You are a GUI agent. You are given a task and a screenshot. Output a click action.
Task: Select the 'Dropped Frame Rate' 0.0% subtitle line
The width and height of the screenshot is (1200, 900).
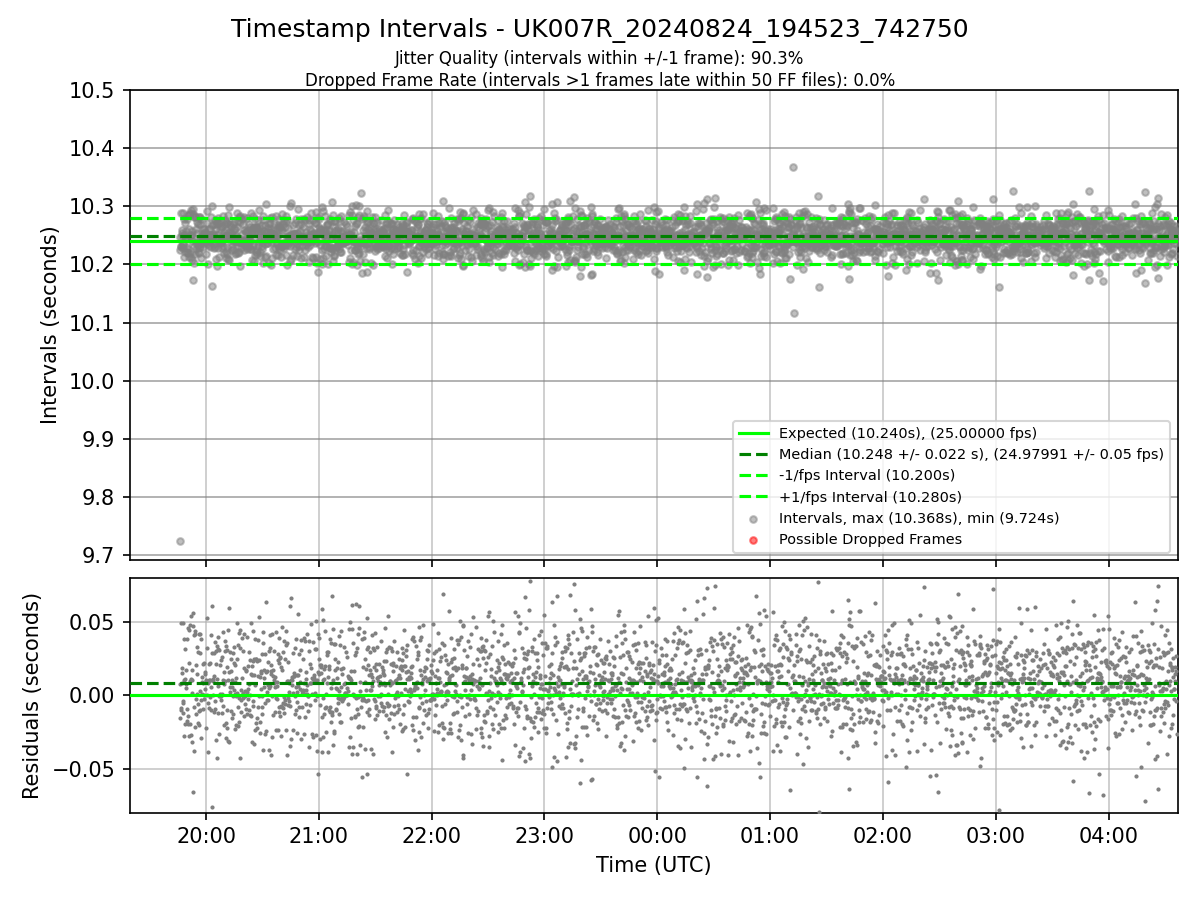(599, 80)
